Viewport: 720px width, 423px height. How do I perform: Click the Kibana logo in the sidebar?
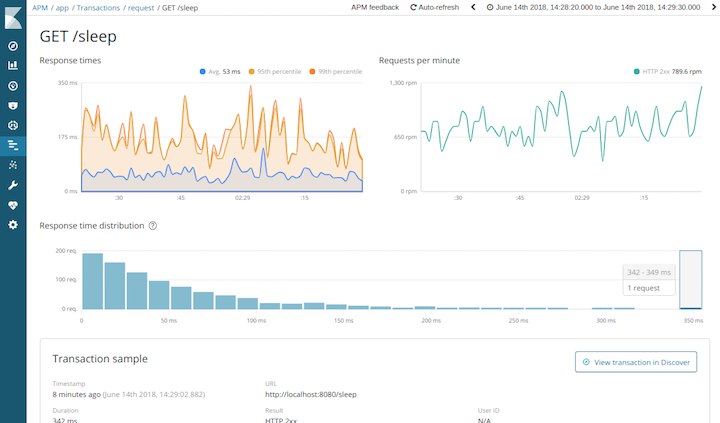tap(13, 18)
